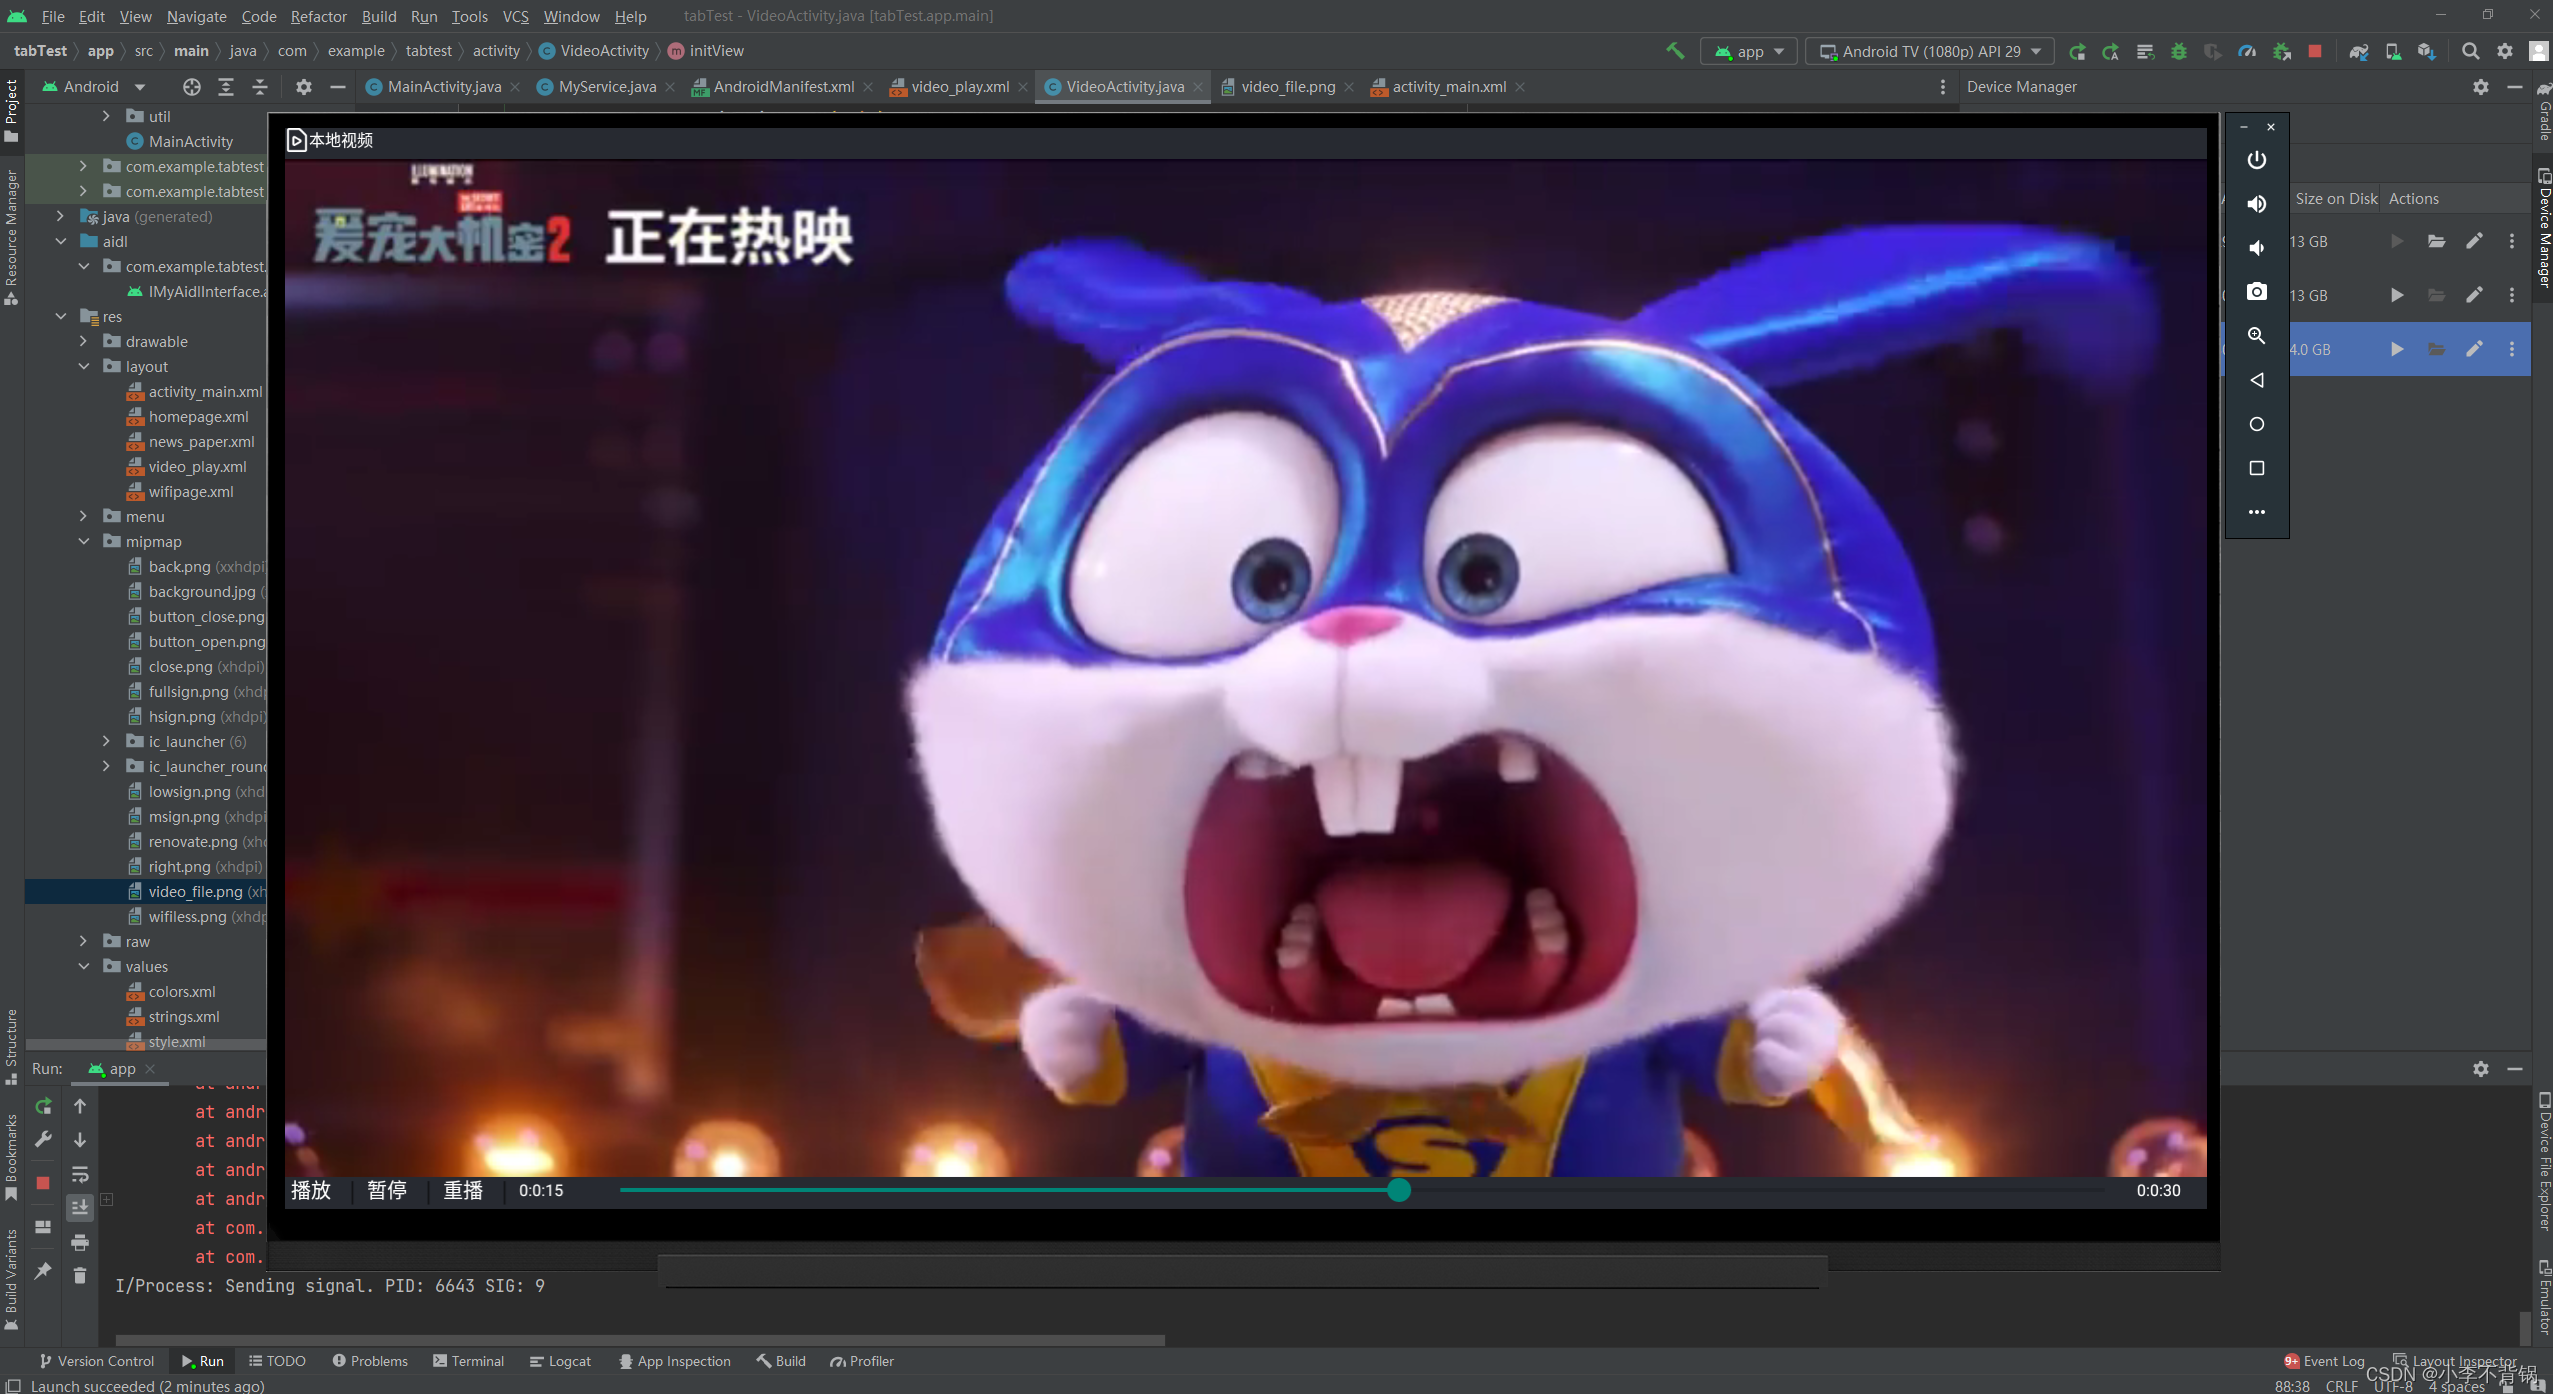The height and width of the screenshot is (1394, 2553).
Task: Collapse the layout folder
Action: 83,366
